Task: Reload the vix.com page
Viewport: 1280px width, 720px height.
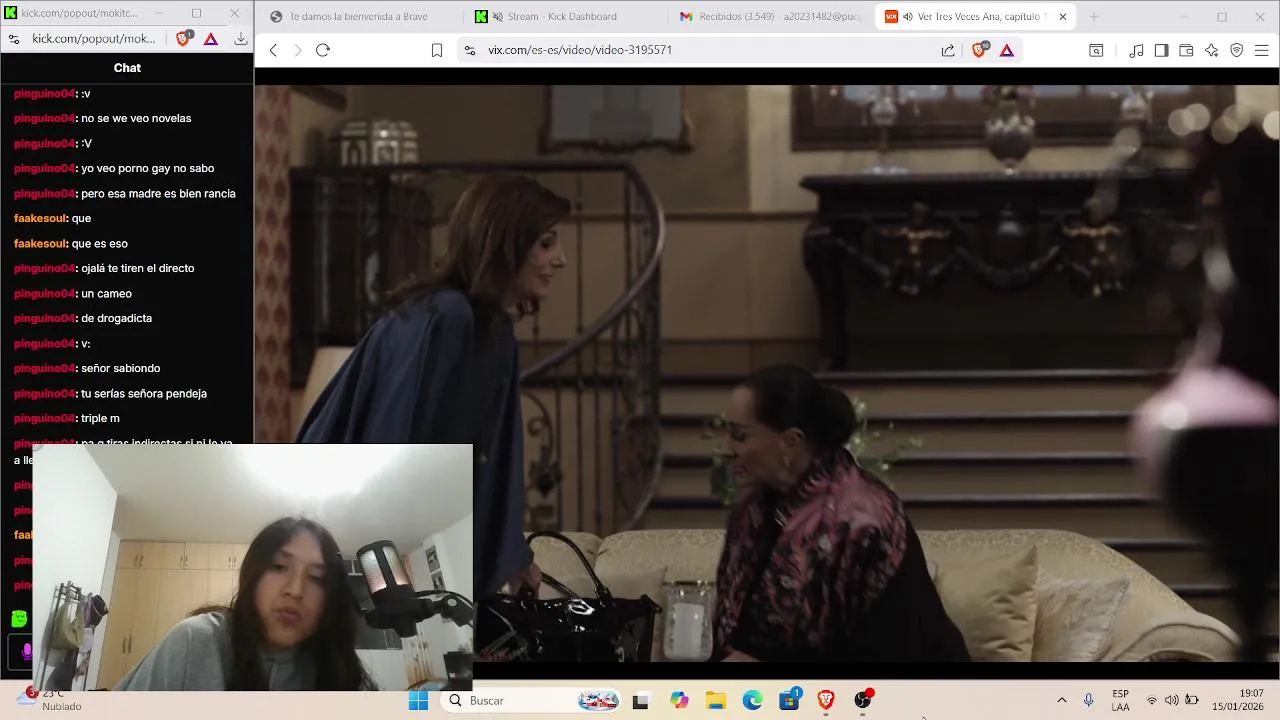Action: tap(323, 50)
